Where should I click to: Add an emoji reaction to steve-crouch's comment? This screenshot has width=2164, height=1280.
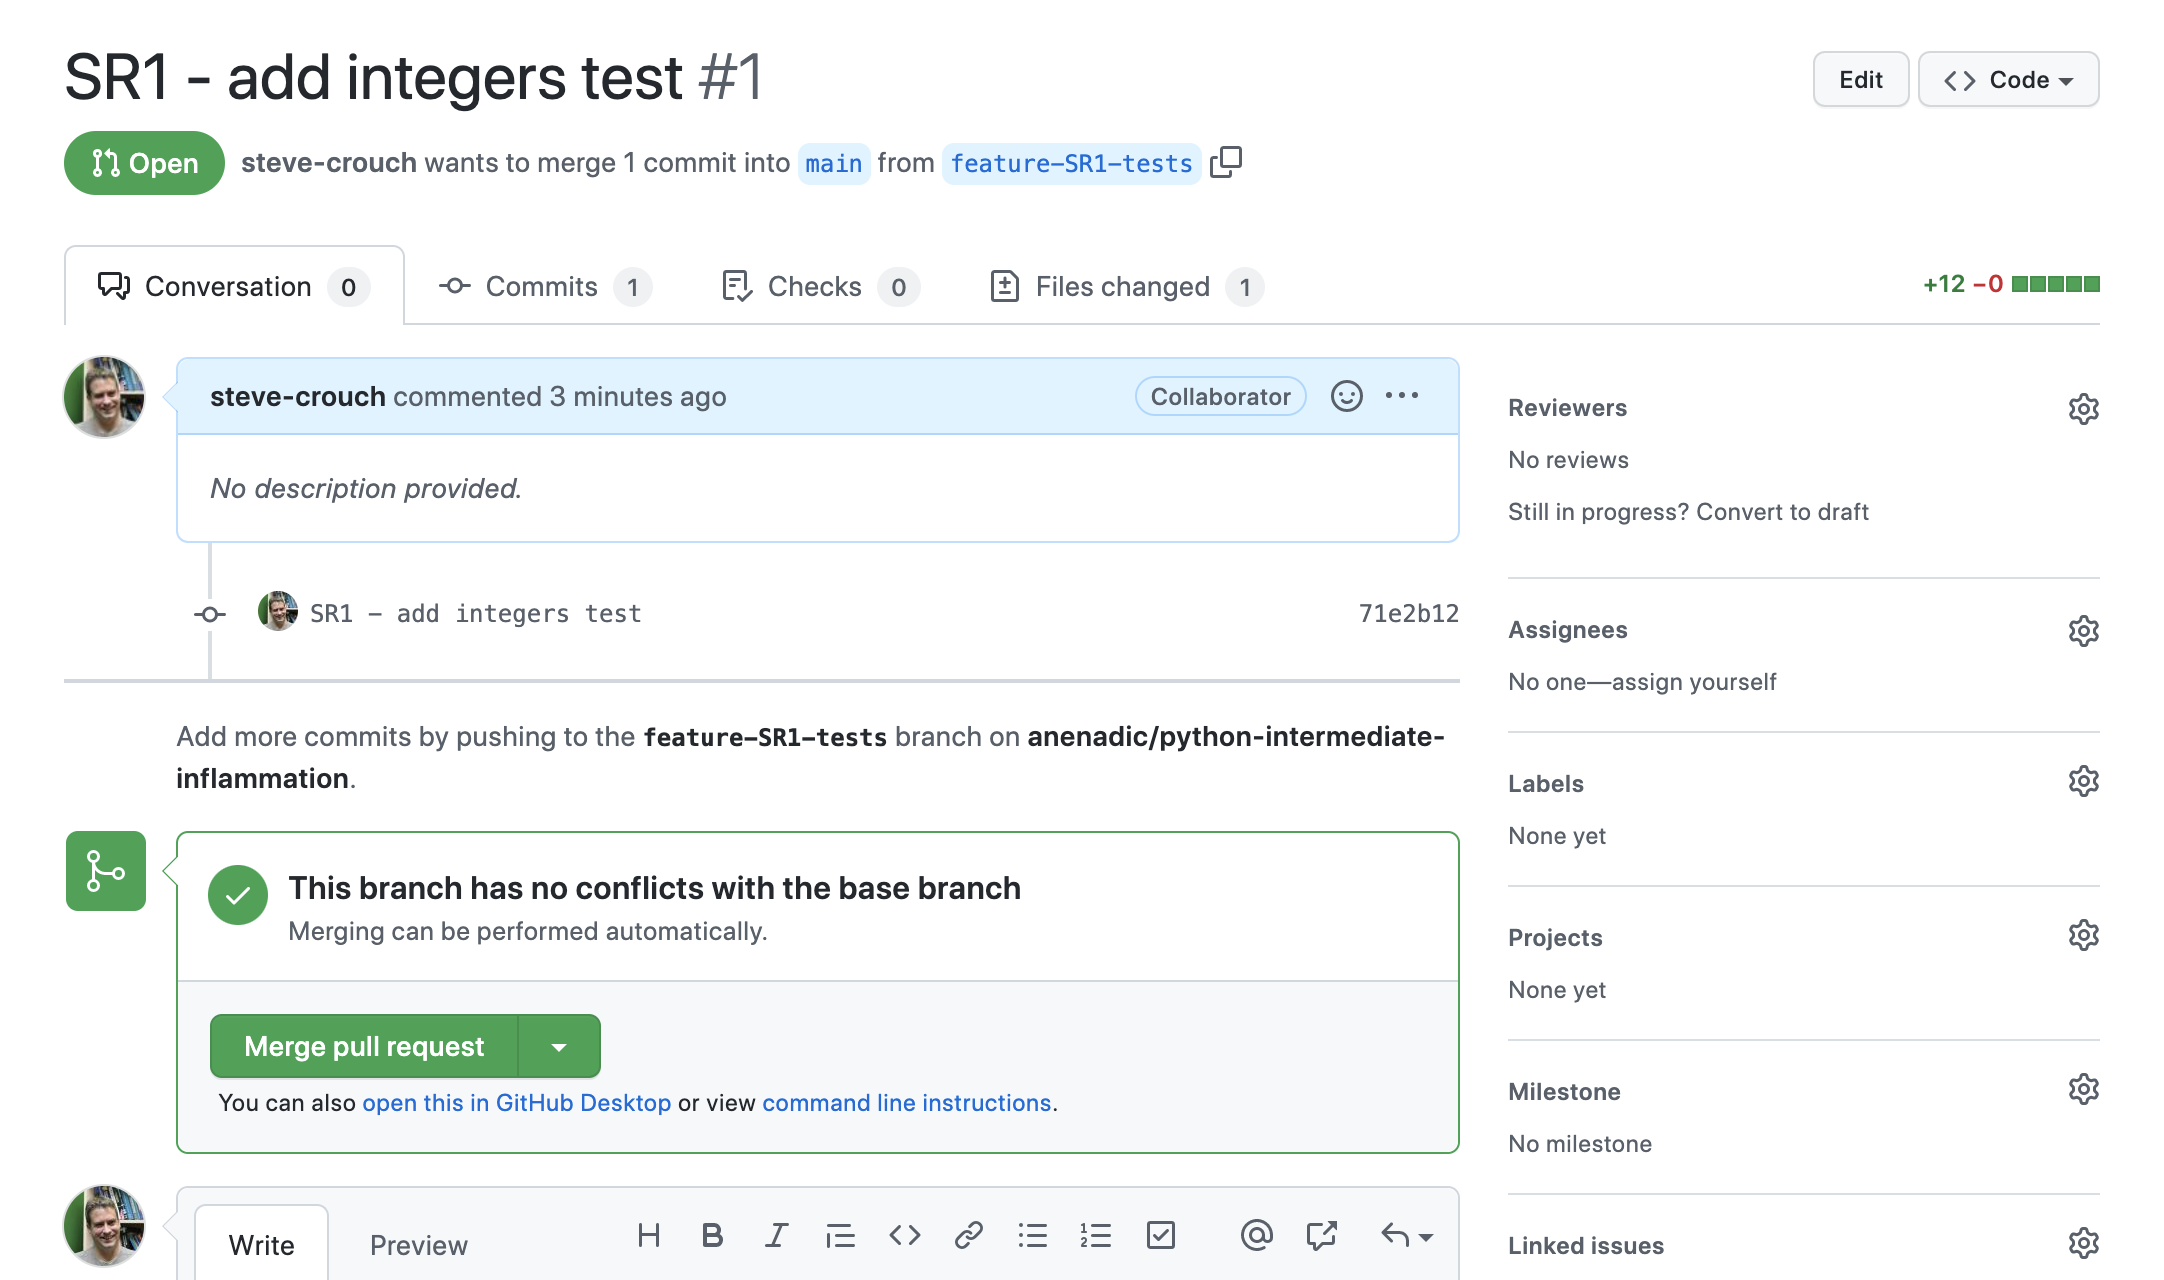tap(1347, 396)
